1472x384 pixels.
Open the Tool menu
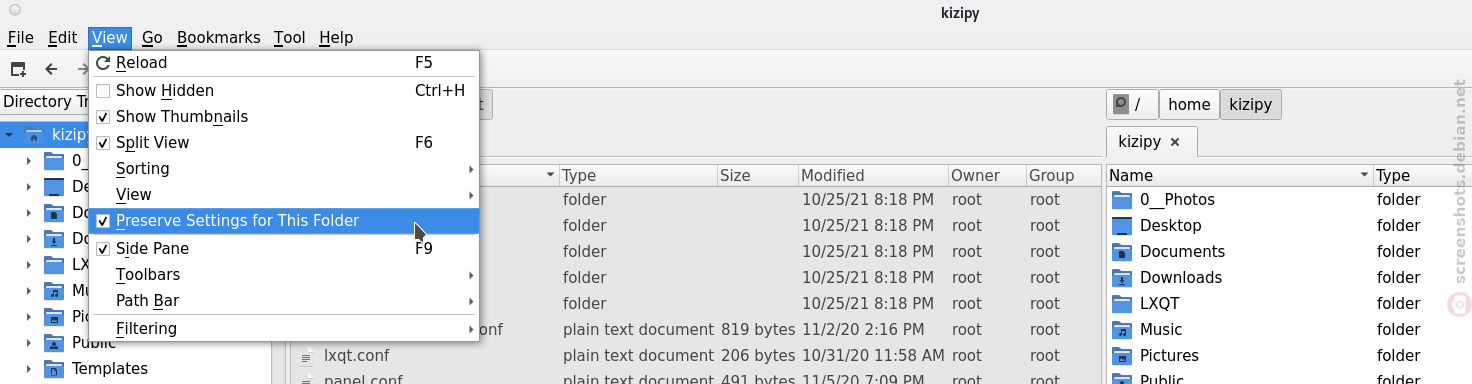[x=289, y=38]
